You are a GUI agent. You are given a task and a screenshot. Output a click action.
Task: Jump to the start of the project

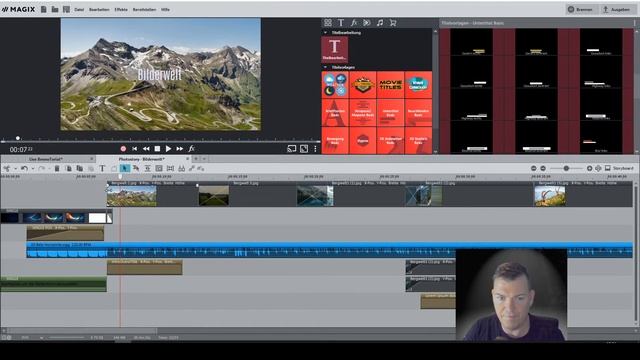(x=134, y=149)
